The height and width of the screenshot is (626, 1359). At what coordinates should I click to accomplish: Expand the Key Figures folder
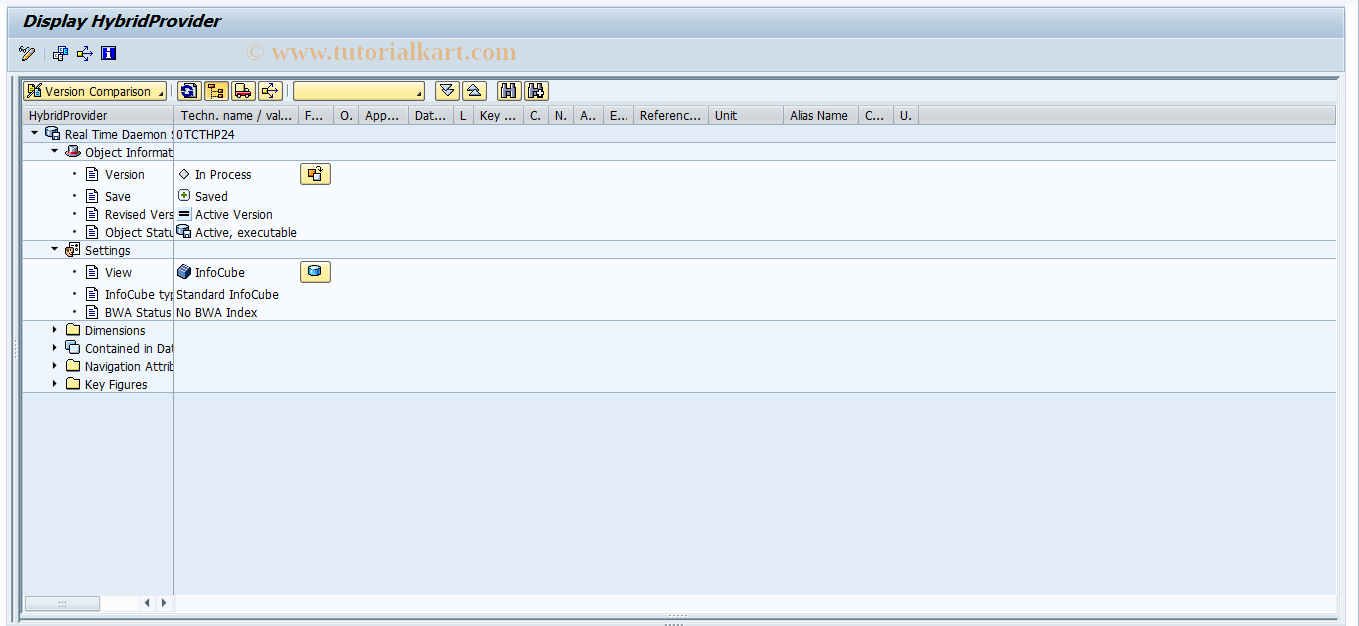click(x=55, y=384)
